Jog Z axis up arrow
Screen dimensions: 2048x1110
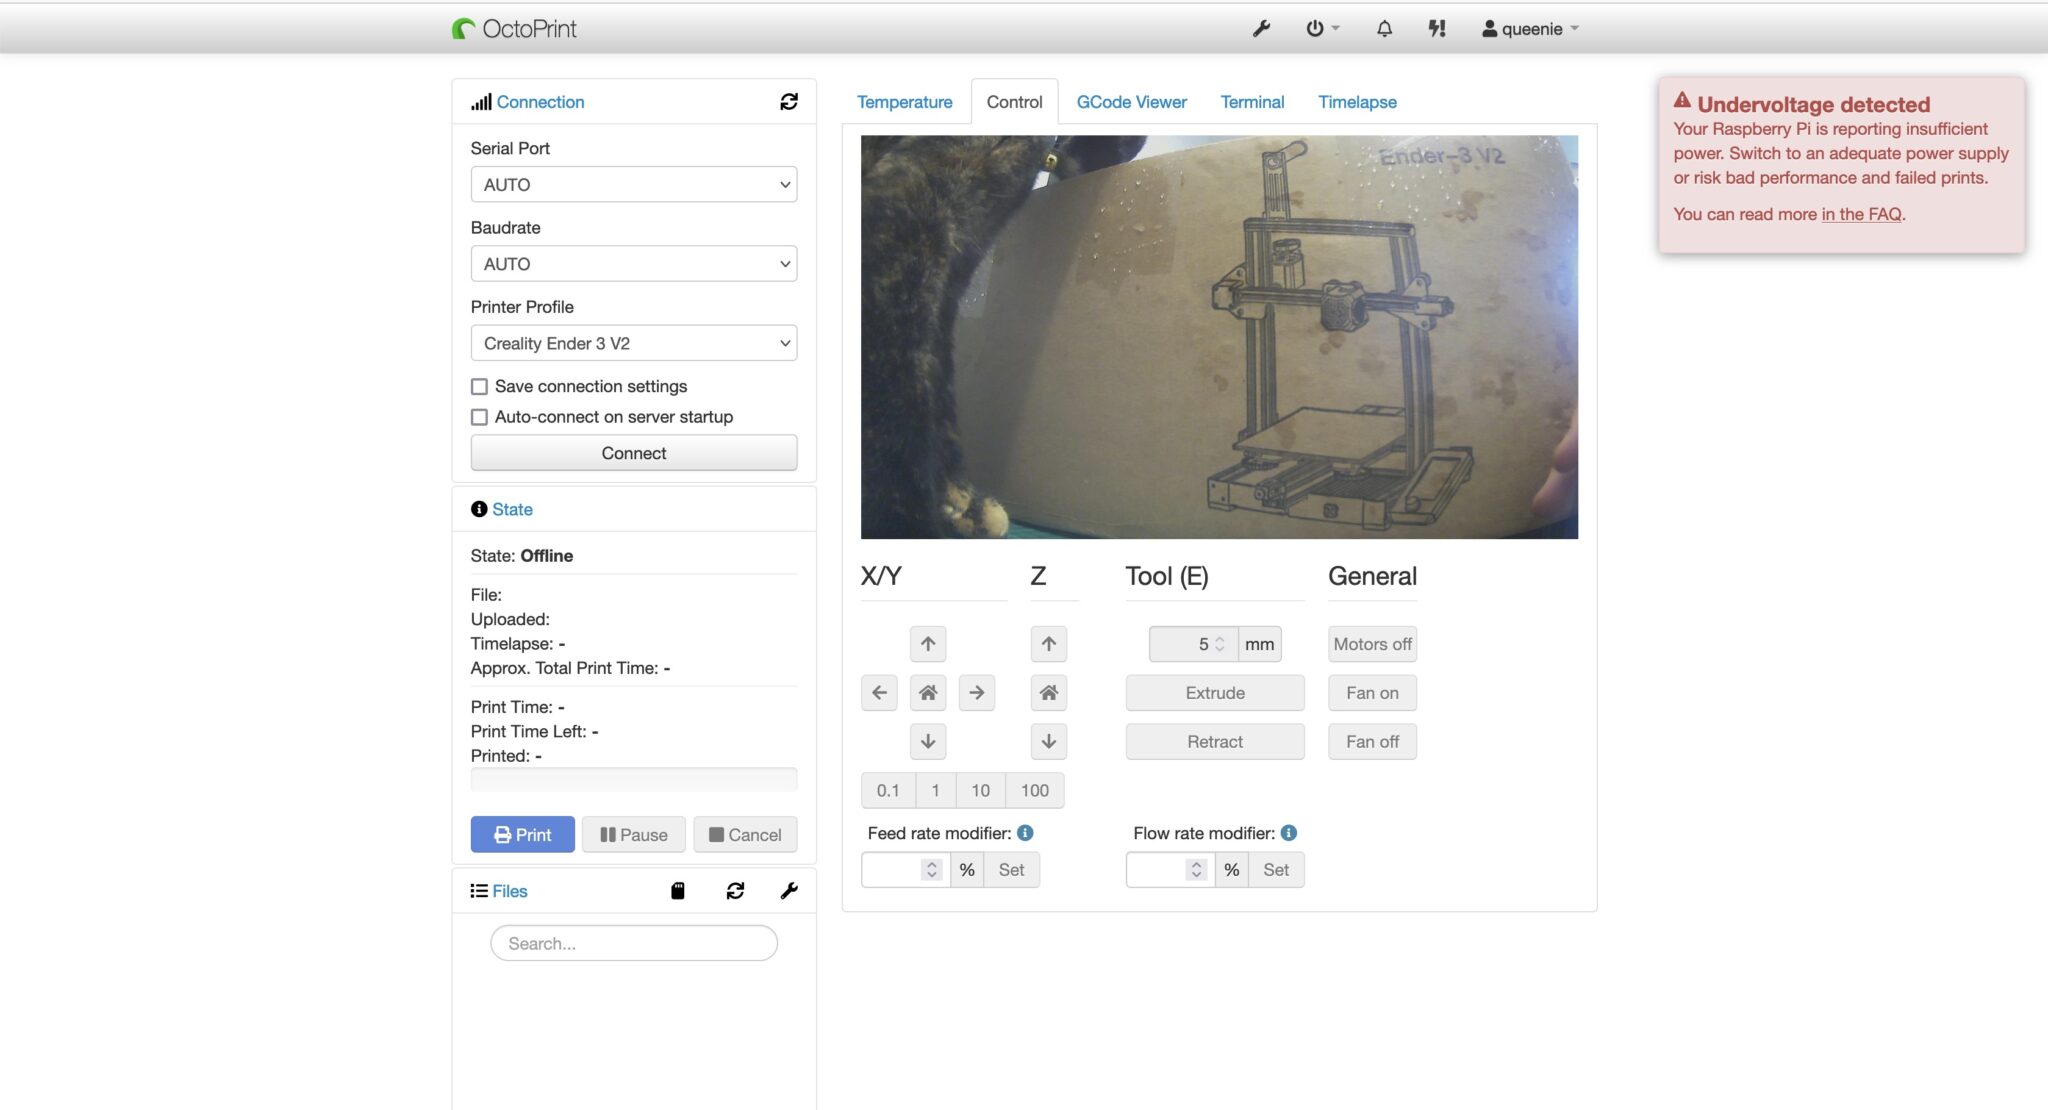1049,644
